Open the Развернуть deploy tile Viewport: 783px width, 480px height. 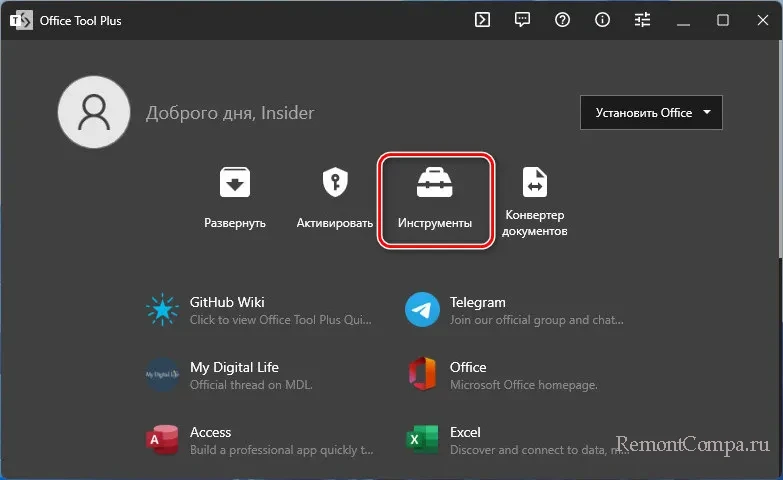pyautogui.click(x=235, y=197)
